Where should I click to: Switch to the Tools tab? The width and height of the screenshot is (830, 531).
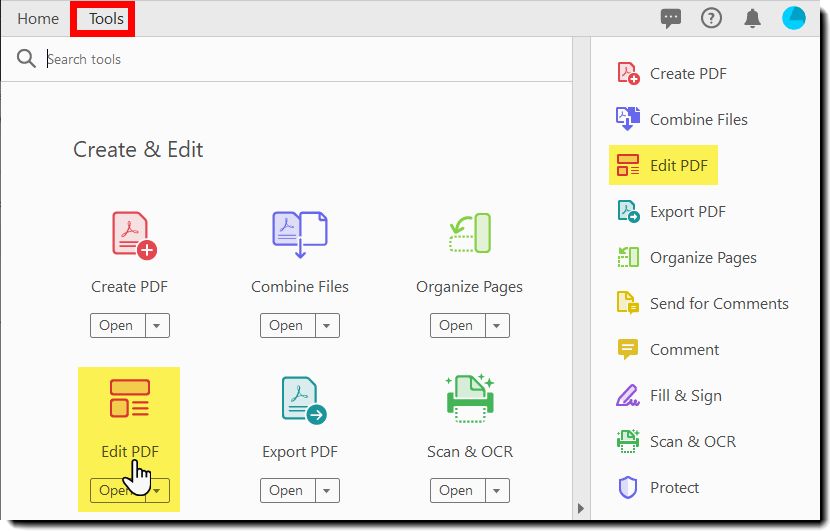click(x=106, y=19)
